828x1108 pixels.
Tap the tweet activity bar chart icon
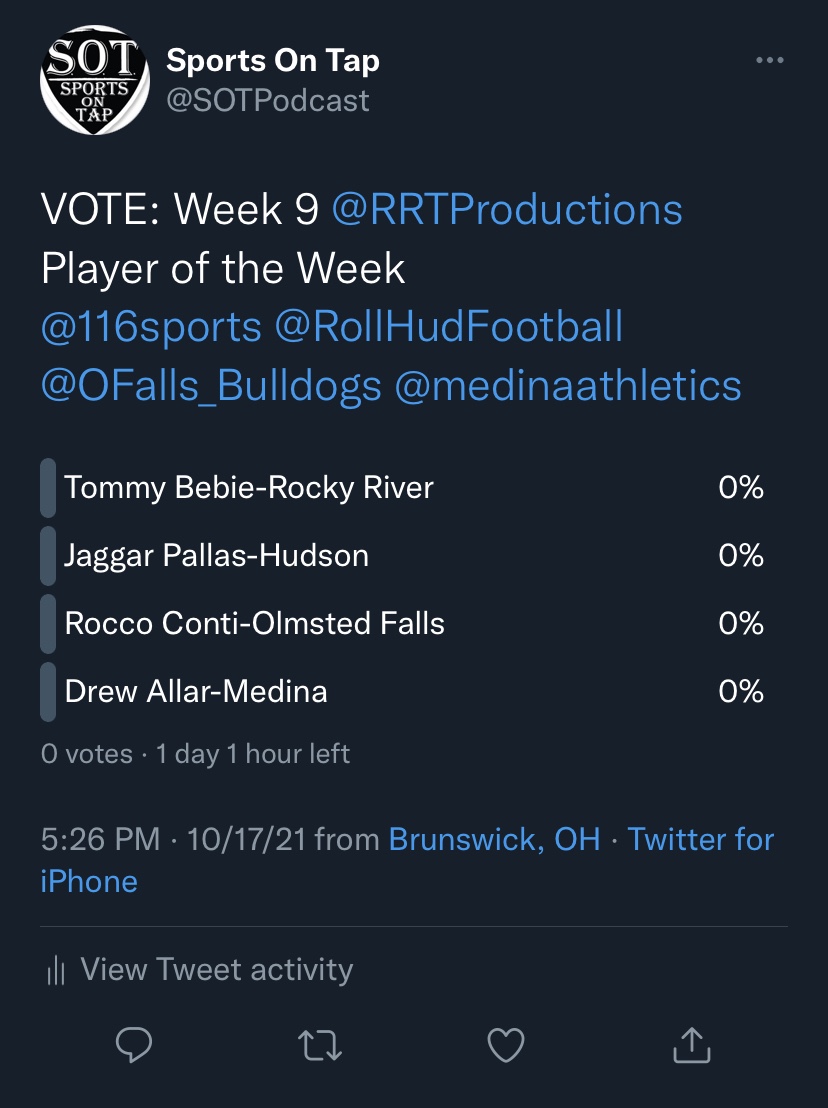(56, 970)
